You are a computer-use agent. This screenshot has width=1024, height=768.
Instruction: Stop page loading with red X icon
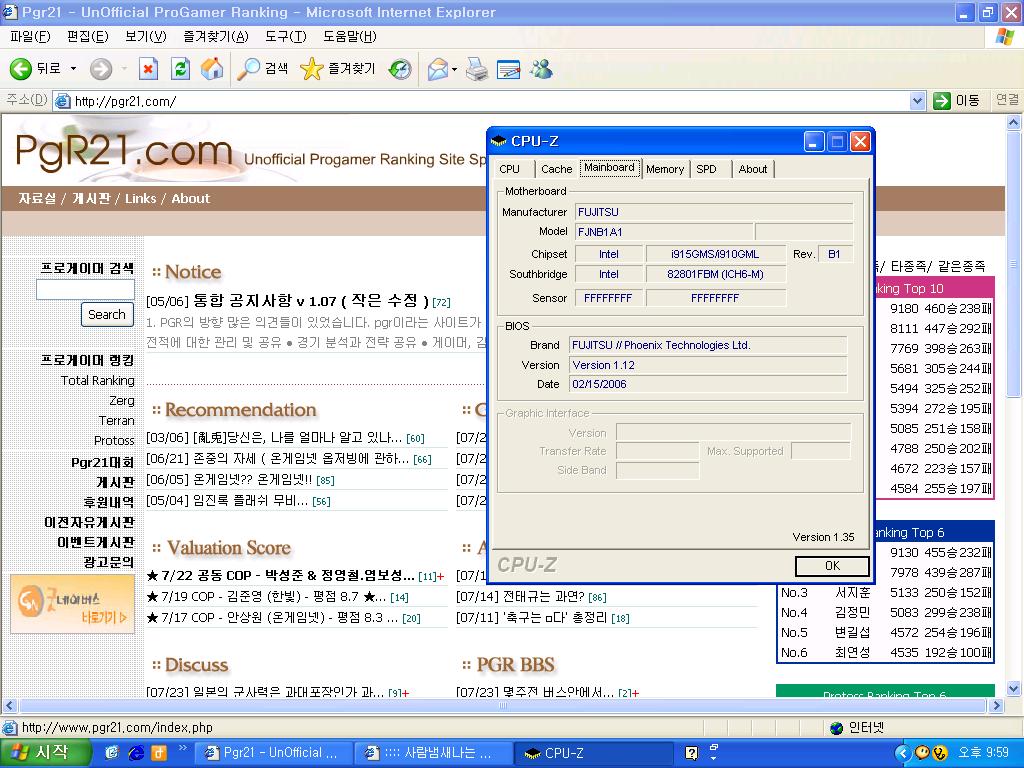tap(149, 69)
